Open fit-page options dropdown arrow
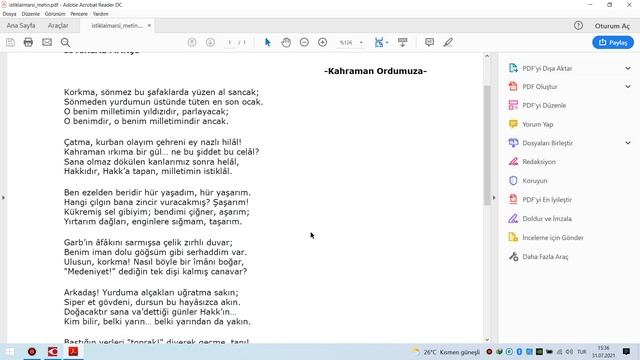The height and width of the screenshot is (360, 640). (x=387, y=42)
